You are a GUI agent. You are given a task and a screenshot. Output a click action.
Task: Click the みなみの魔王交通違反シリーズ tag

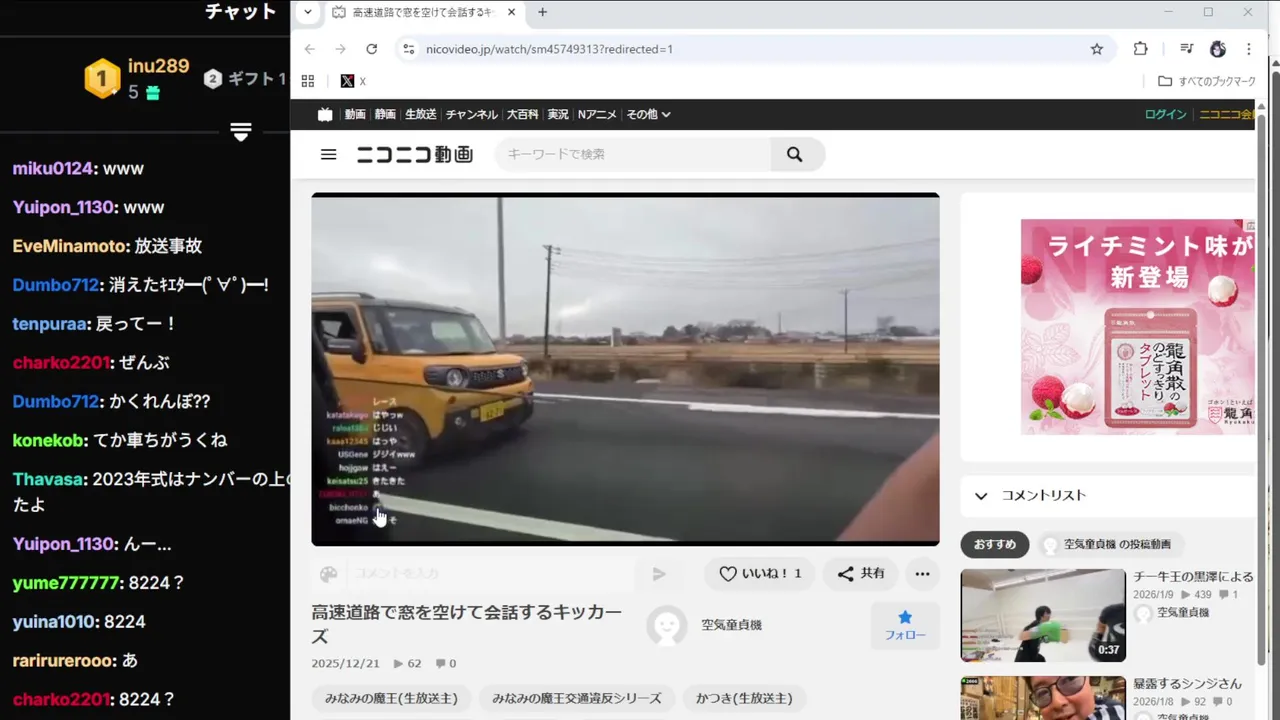pyautogui.click(x=577, y=698)
